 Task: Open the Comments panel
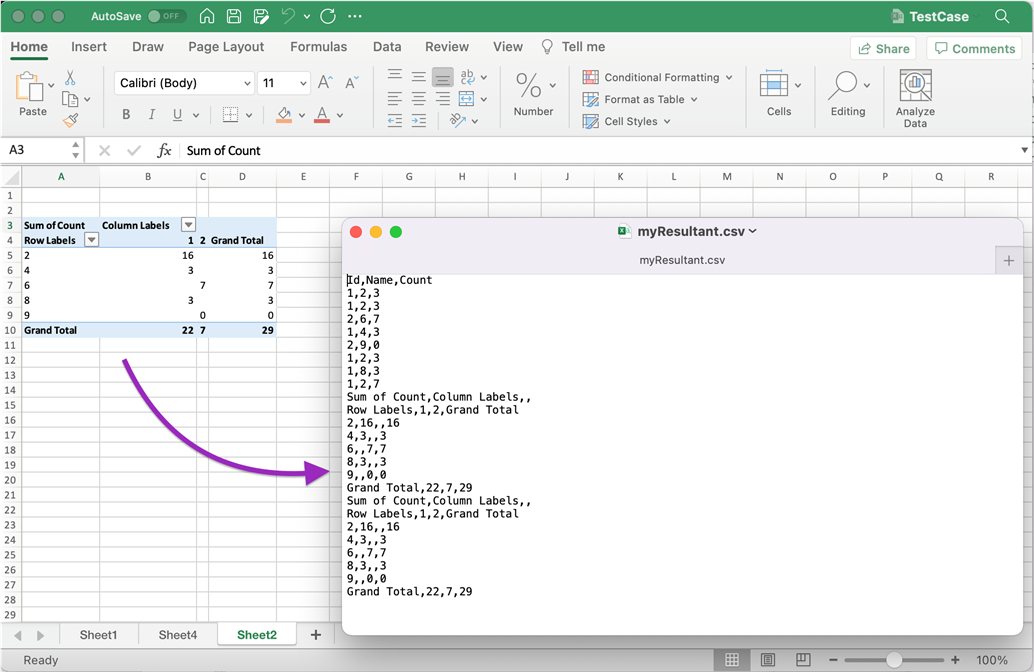pos(973,47)
